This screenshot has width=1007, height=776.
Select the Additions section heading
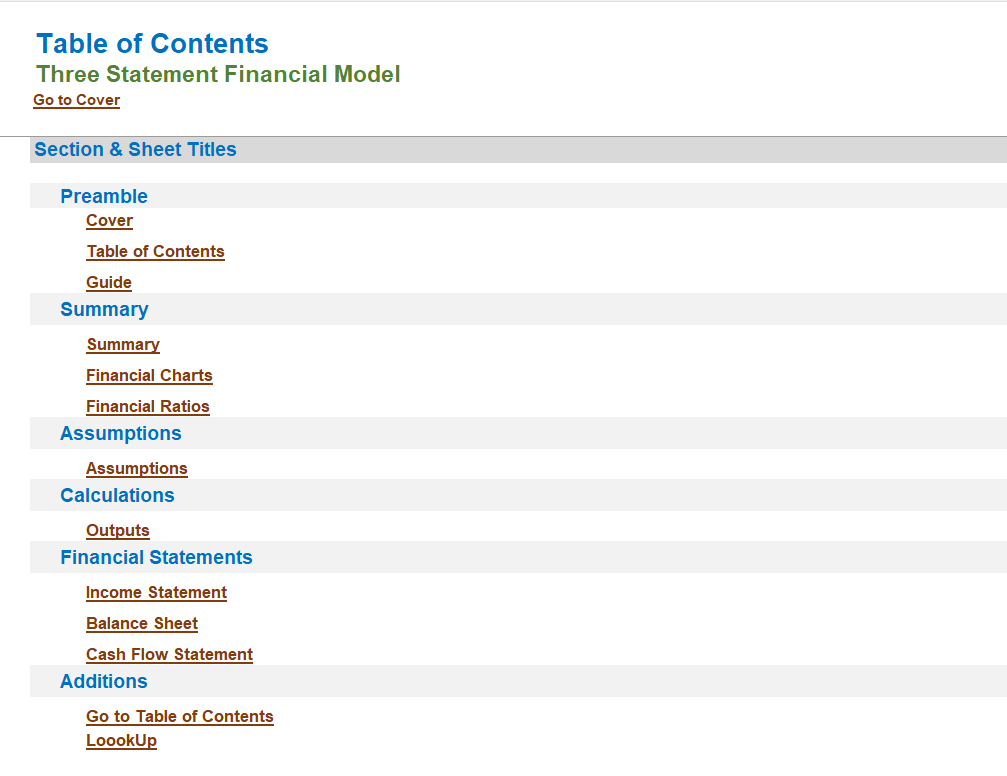click(x=104, y=681)
